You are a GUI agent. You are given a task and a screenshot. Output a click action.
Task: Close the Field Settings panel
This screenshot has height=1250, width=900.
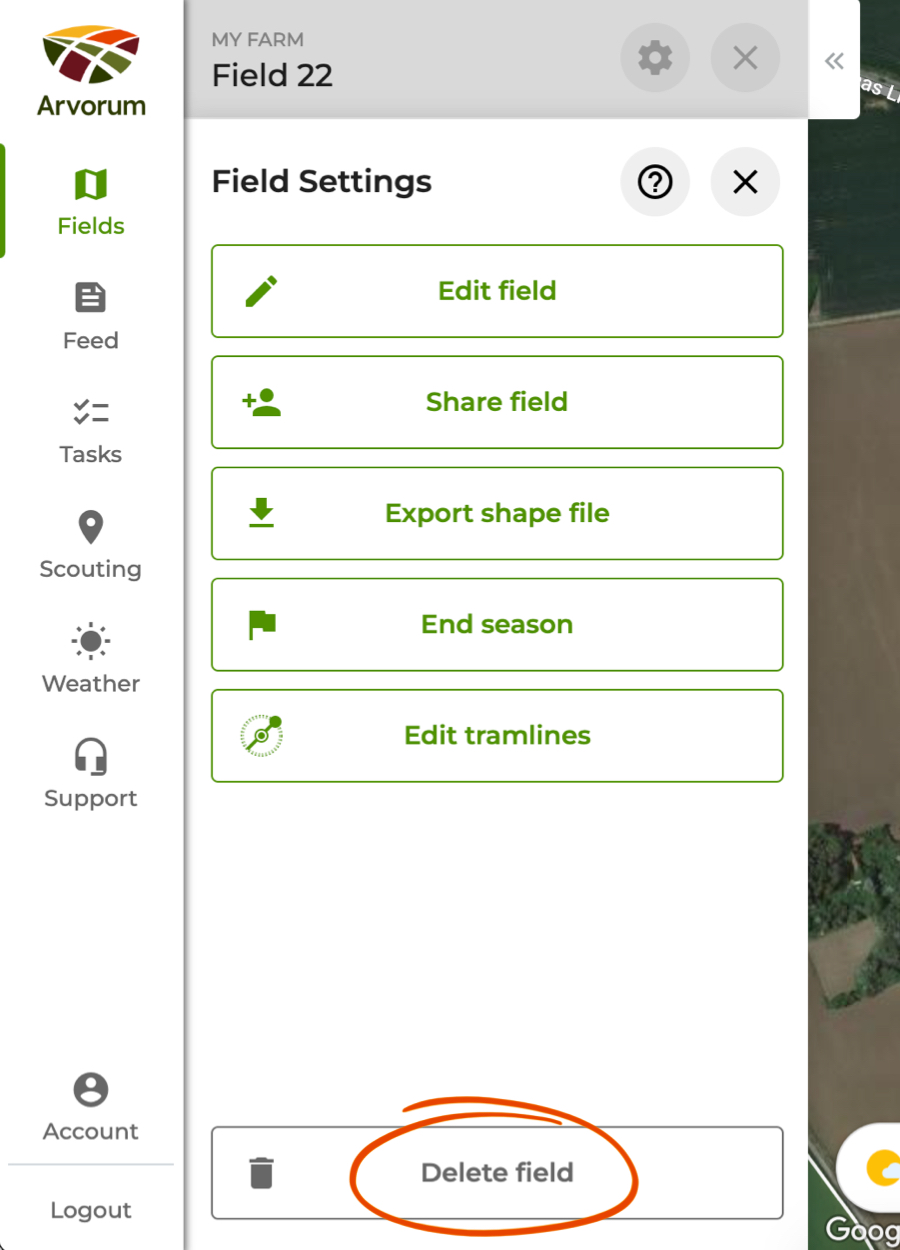coord(745,182)
